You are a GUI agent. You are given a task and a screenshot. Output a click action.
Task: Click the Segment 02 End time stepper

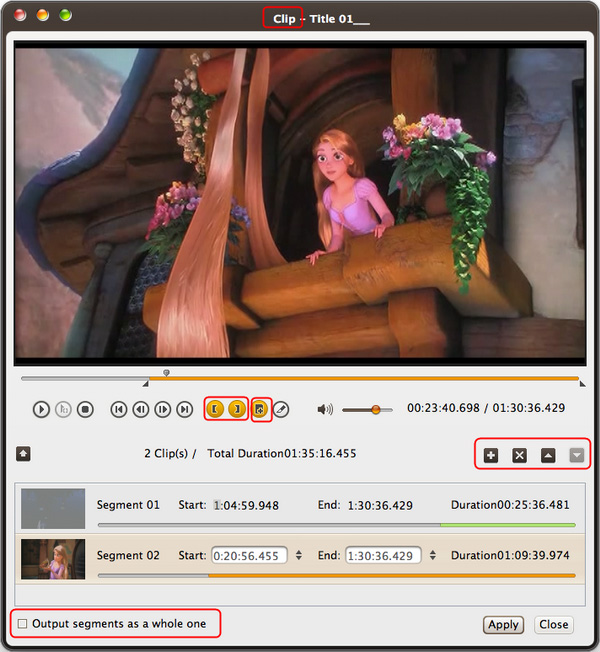pyautogui.click(x=433, y=555)
